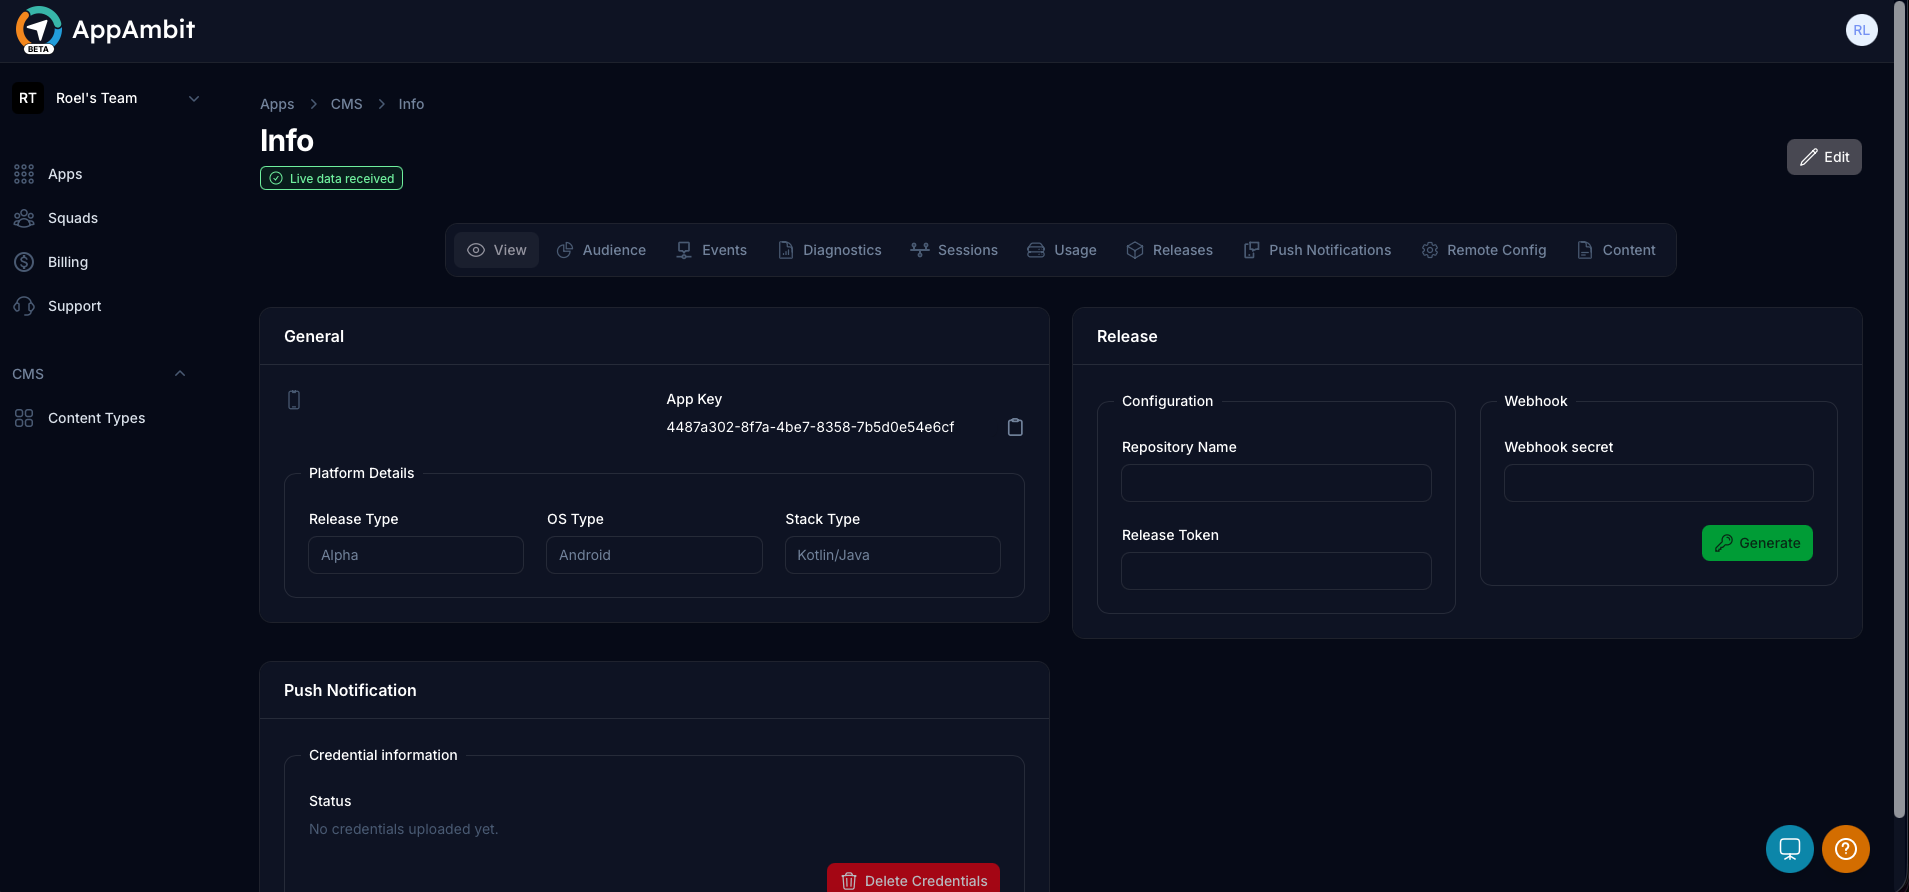Click the Release Token input field
Screen dimensions: 1909x892
pyautogui.click(x=1276, y=571)
